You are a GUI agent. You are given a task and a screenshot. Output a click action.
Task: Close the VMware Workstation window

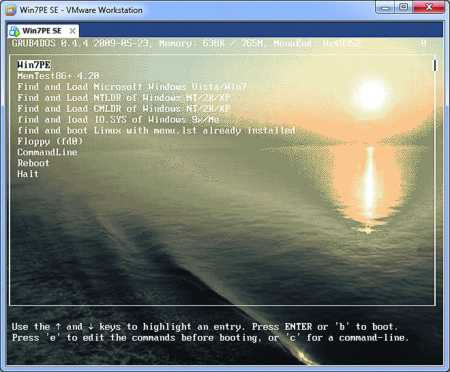tap(429, 7)
